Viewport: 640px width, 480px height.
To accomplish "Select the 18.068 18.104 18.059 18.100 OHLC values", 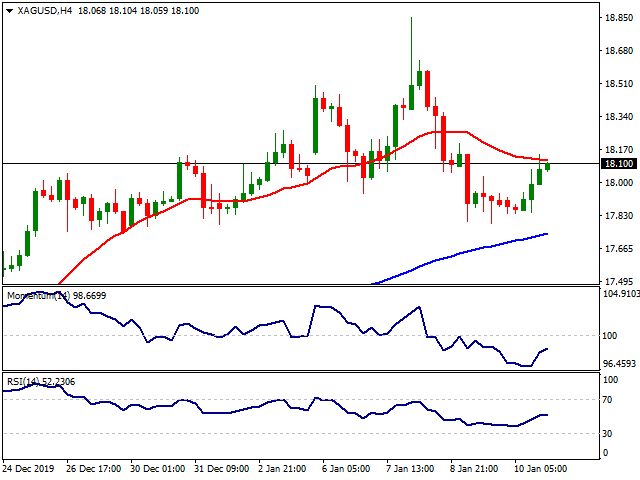I will (x=138, y=11).
